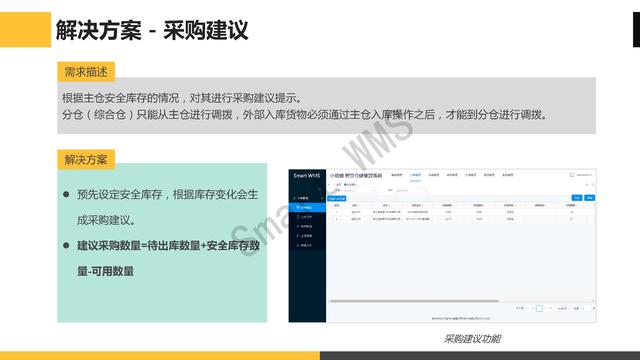Click the Smart WMS logo in sidebar
The width and height of the screenshot is (640, 360).
pos(307,176)
